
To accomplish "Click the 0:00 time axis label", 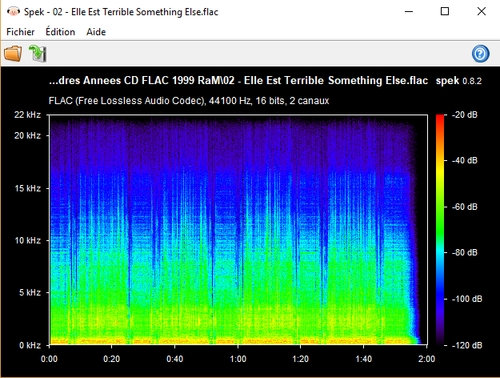I will point(49,359).
